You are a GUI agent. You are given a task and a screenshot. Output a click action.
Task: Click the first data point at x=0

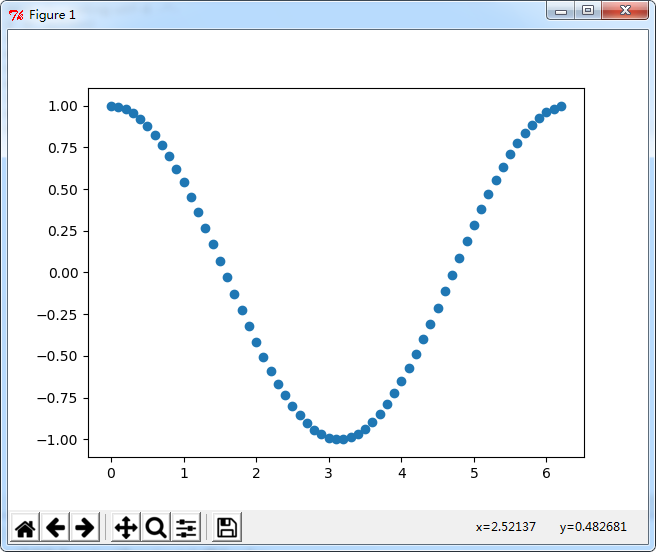click(111, 106)
